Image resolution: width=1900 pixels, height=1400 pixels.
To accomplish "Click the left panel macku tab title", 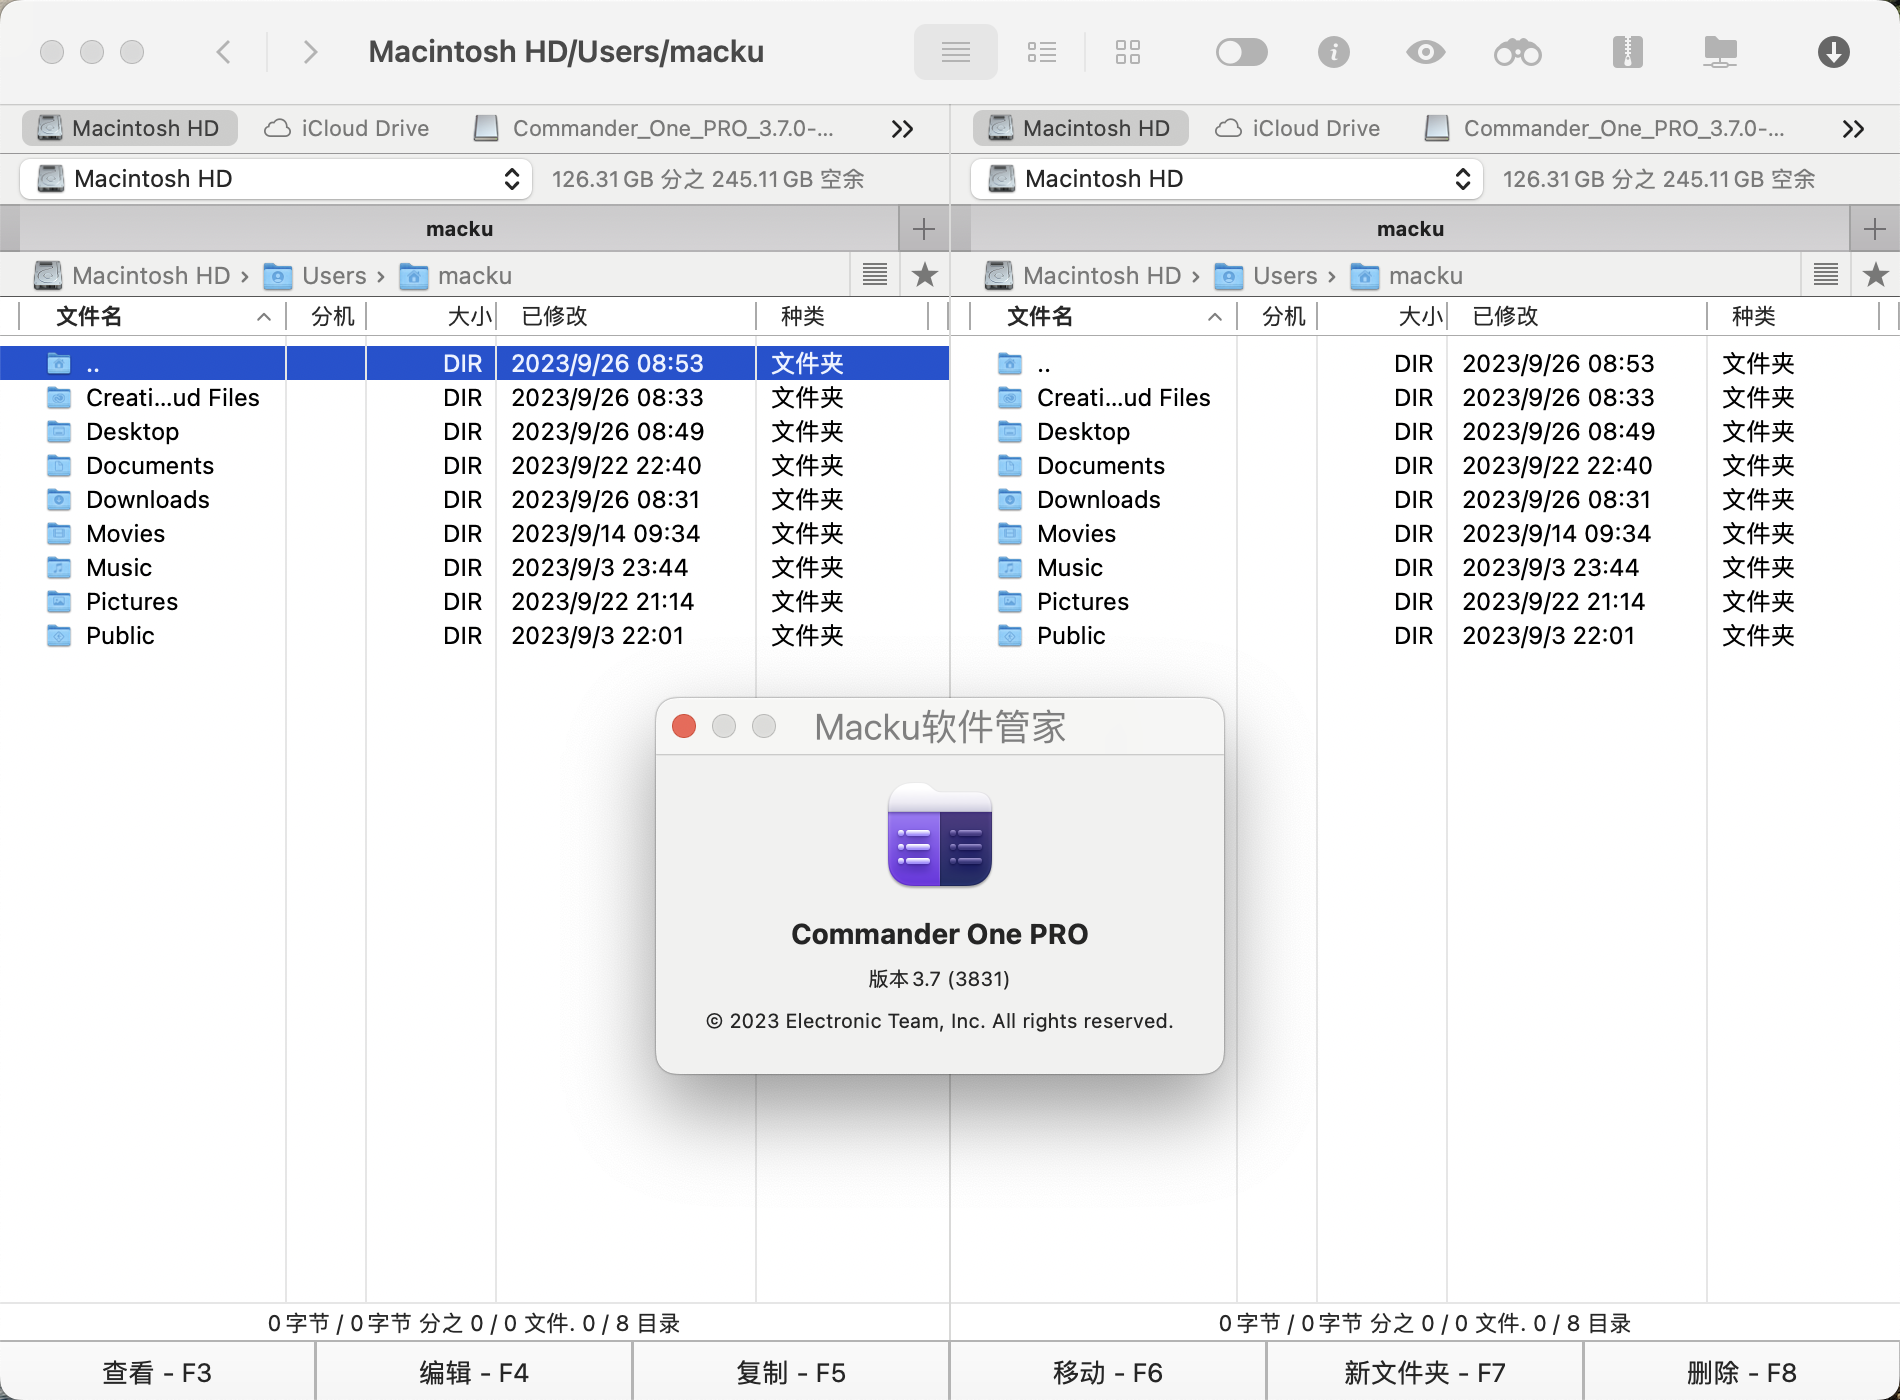I will pos(459,229).
